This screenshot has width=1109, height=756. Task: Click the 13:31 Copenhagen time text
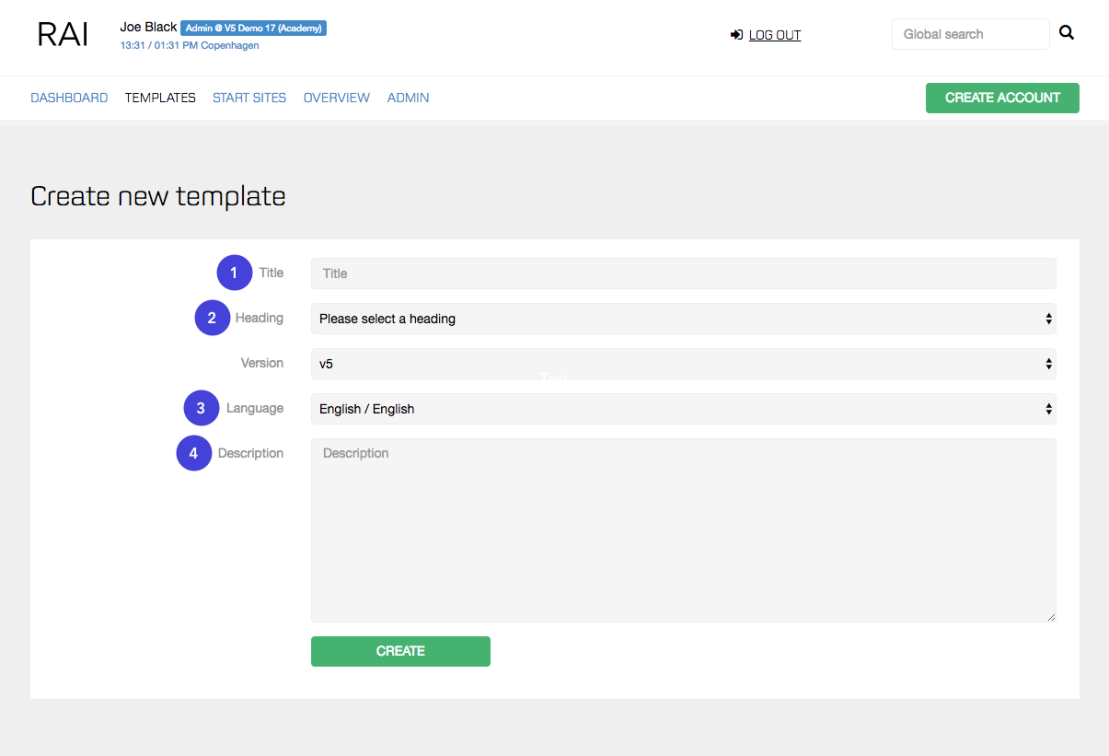(x=190, y=45)
